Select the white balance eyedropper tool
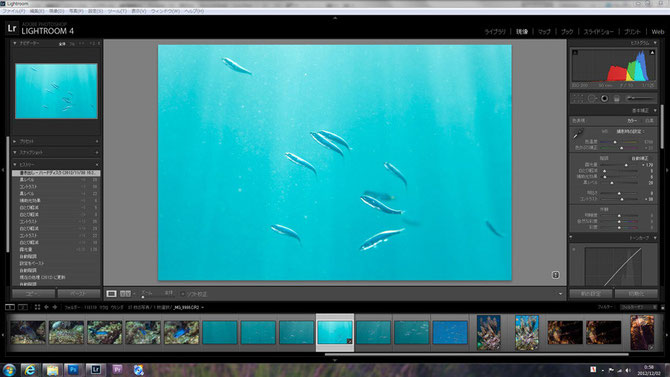Viewport: 670px width, 377px height. (x=578, y=135)
